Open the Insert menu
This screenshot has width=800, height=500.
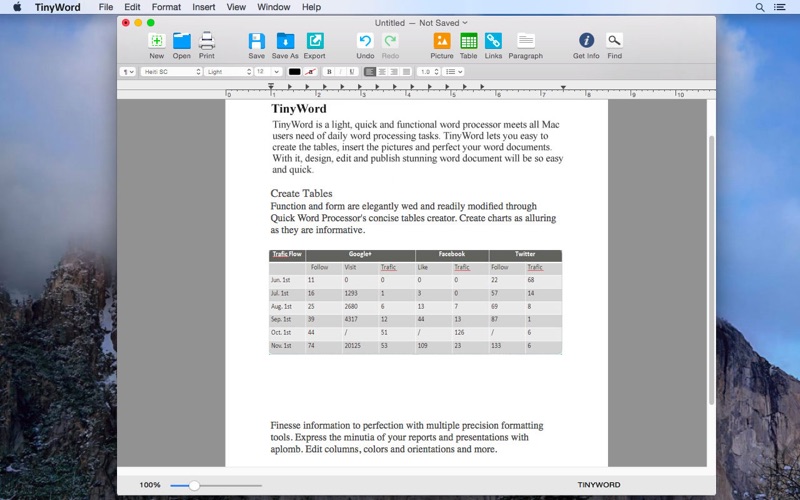[x=204, y=7]
